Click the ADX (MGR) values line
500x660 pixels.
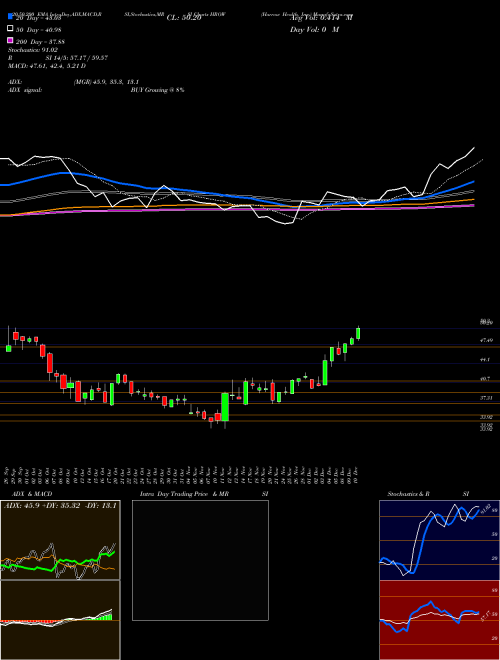(x=74, y=82)
